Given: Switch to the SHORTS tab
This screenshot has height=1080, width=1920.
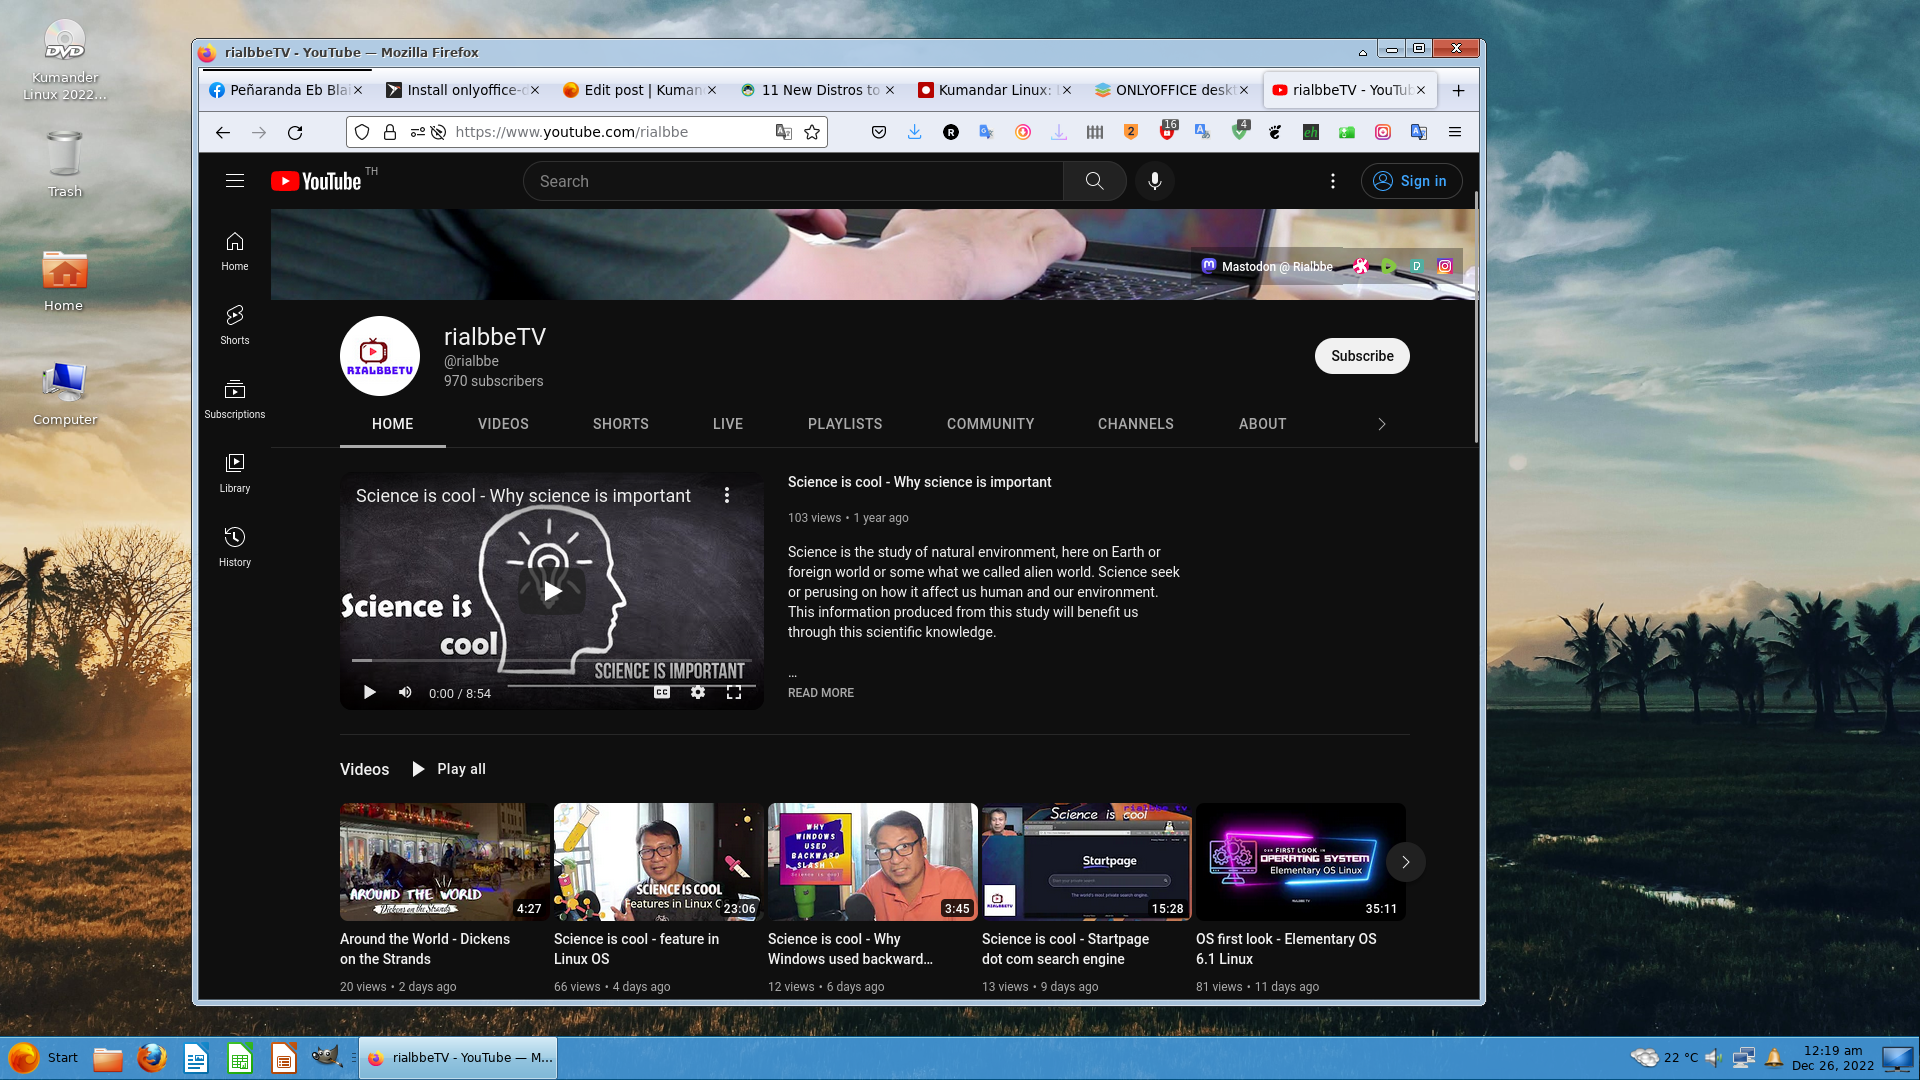Looking at the screenshot, I should click(621, 424).
